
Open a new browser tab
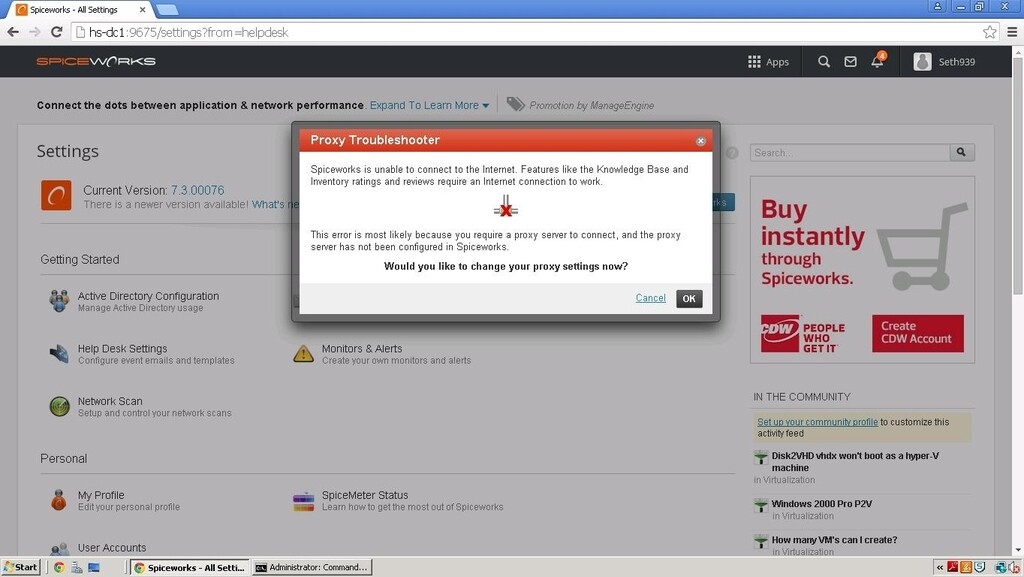167,10
